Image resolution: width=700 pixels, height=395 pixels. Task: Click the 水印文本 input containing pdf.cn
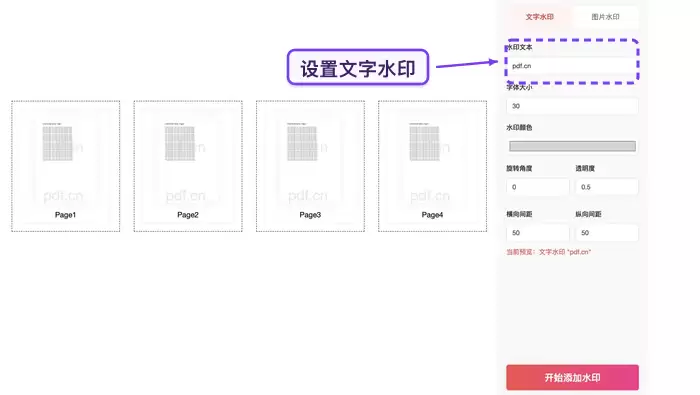tap(572, 66)
